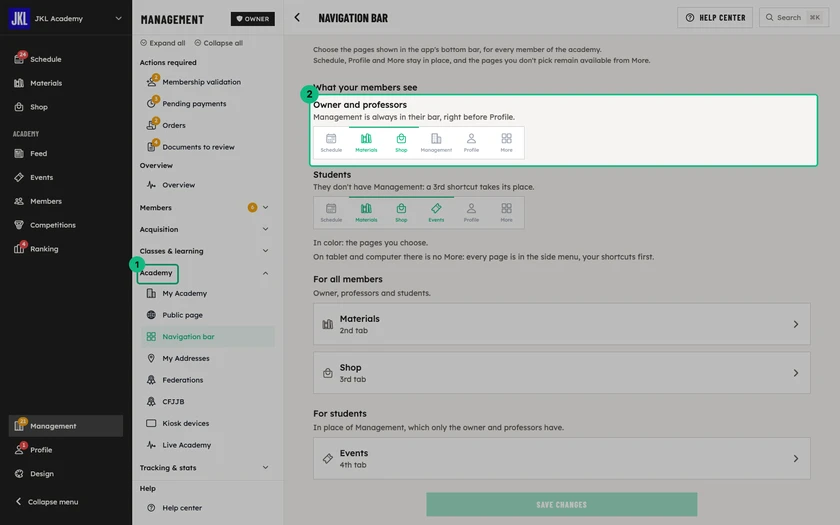Click Save Changes button
840x525 pixels.
click(x=561, y=505)
